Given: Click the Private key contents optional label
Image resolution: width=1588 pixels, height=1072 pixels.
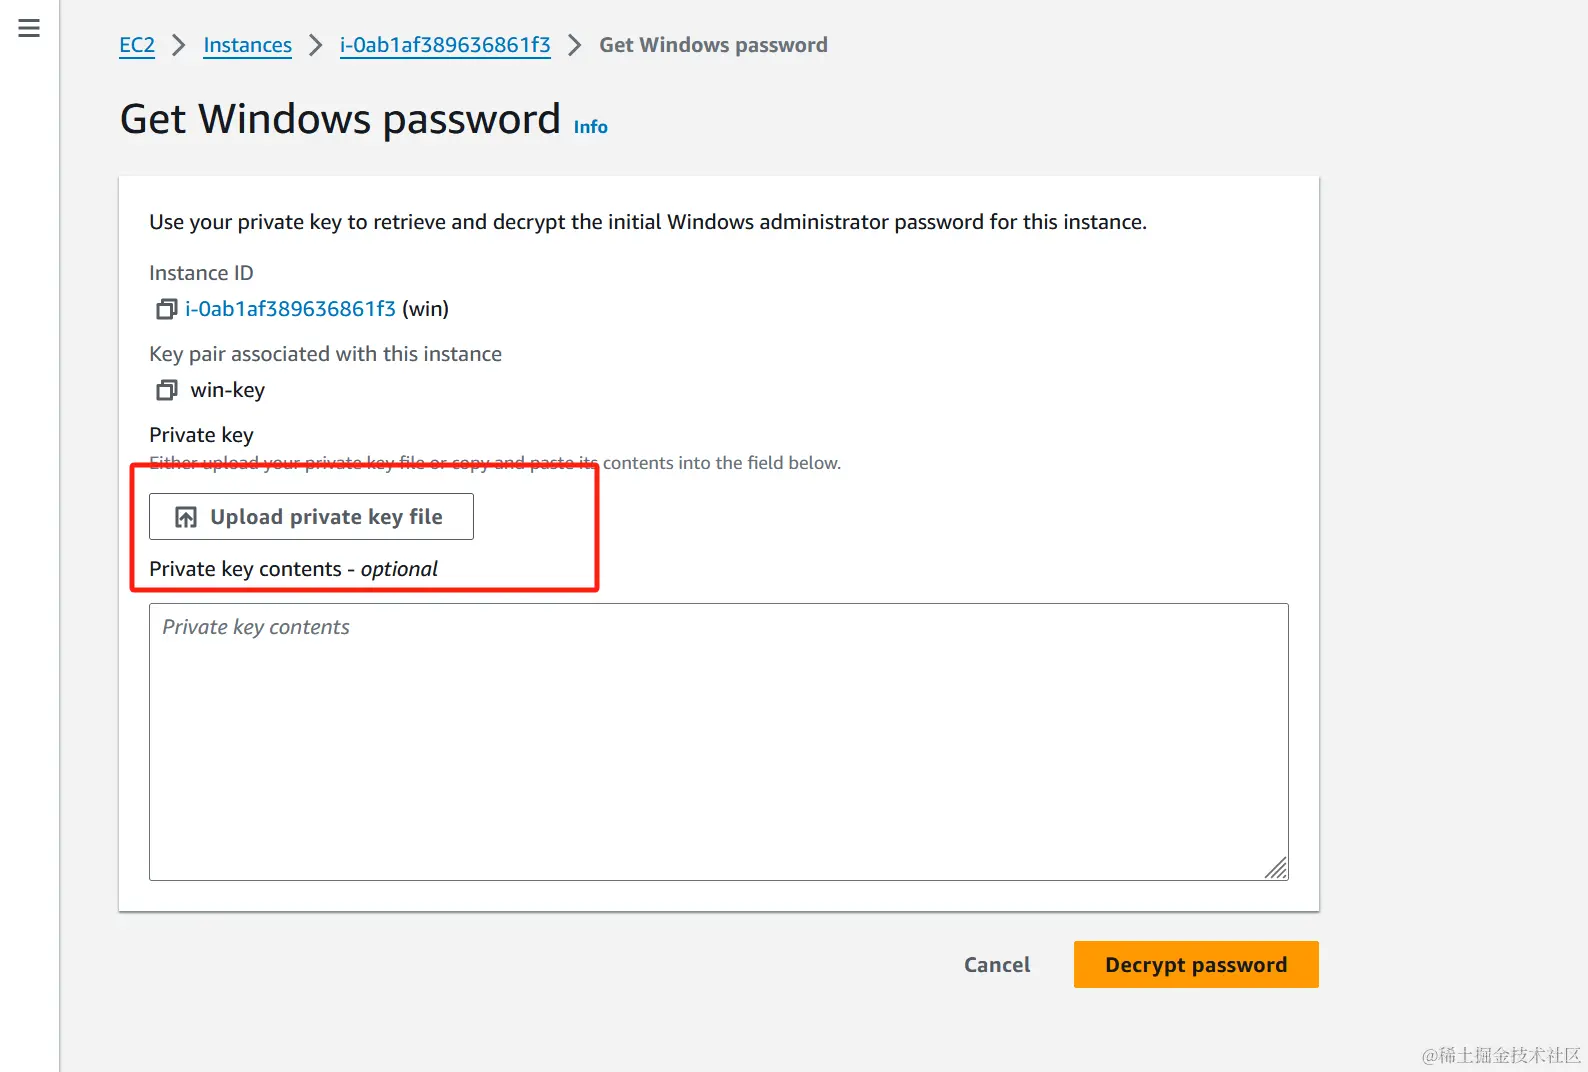Looking at the screenshot, I should pos(293,569).
